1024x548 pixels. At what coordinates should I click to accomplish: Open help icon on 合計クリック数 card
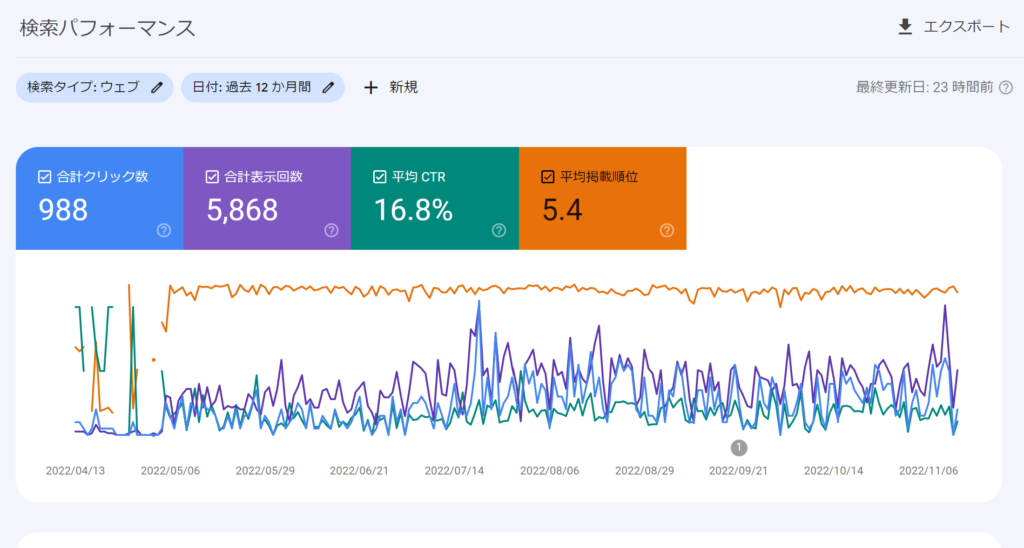(x=164, y=230)
